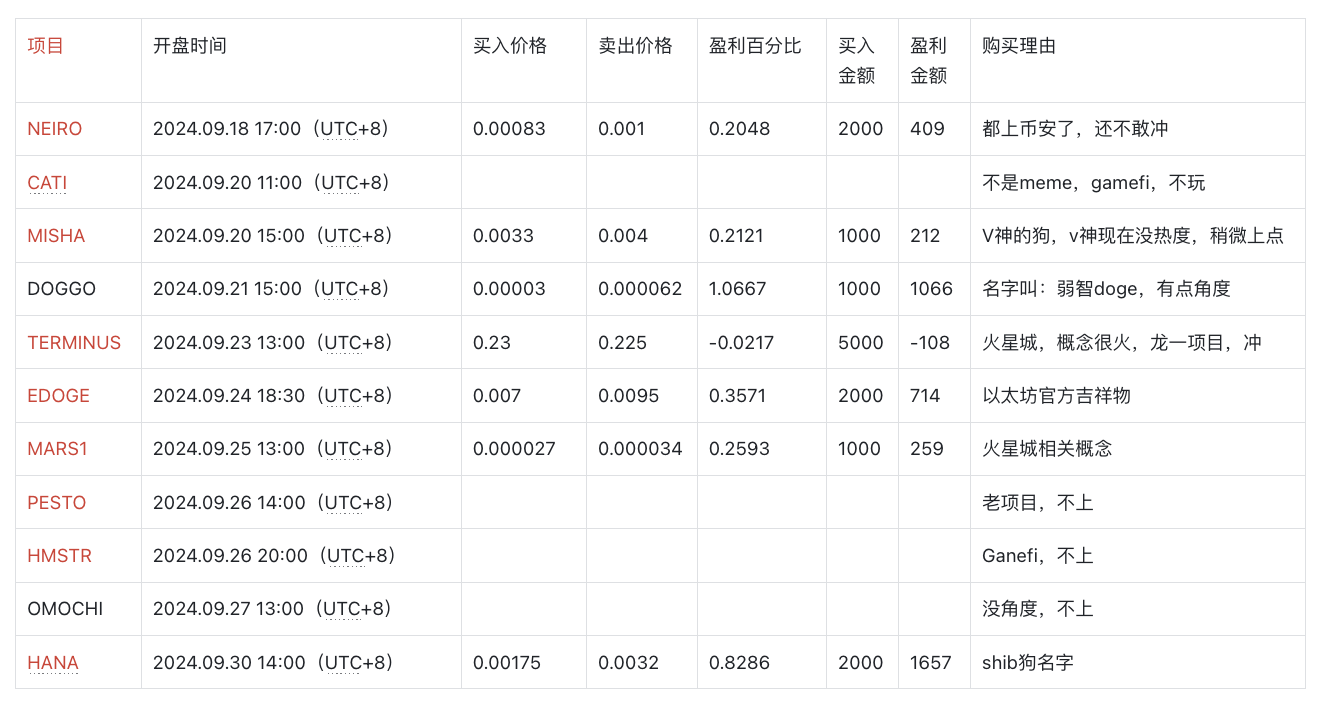
Task: Click profit percentage 0.2048
Action: coord(739,129)
